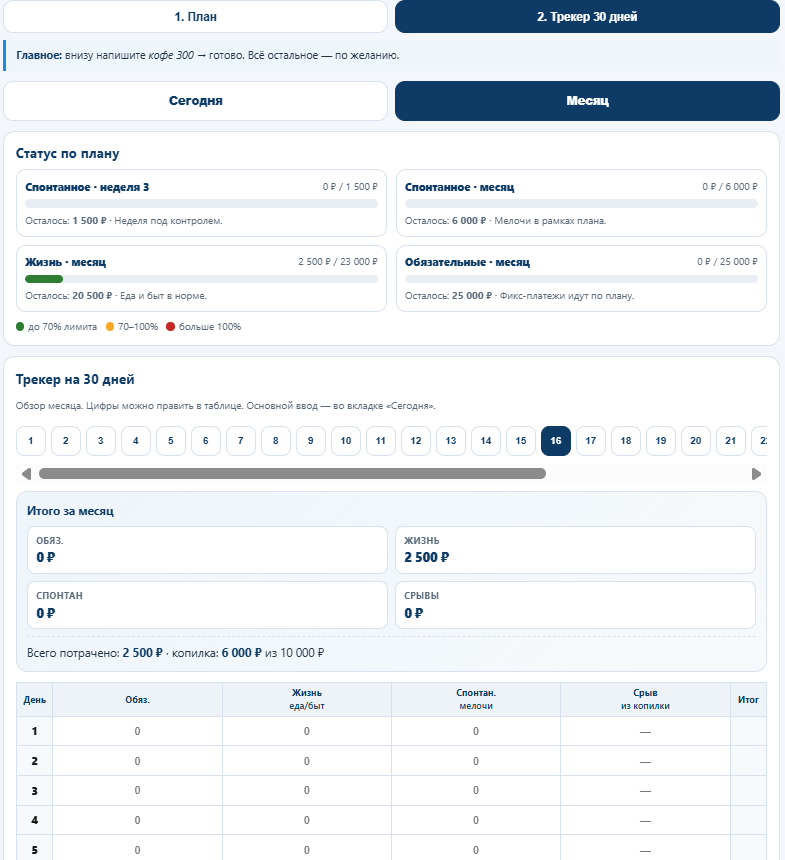Select day 6 chip
Image resolution: width=785 pixels, height=860 pixels.
point(206,441)
